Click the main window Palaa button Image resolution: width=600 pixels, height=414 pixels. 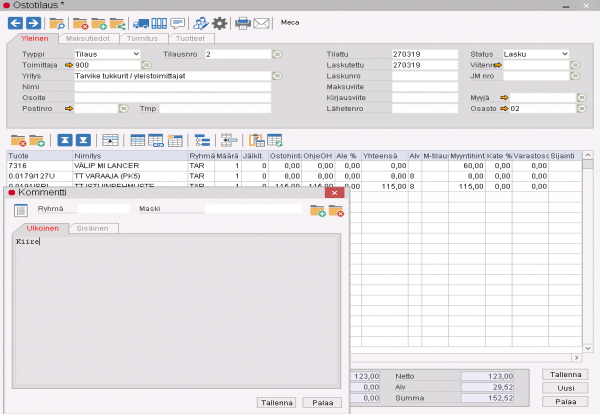565,402
